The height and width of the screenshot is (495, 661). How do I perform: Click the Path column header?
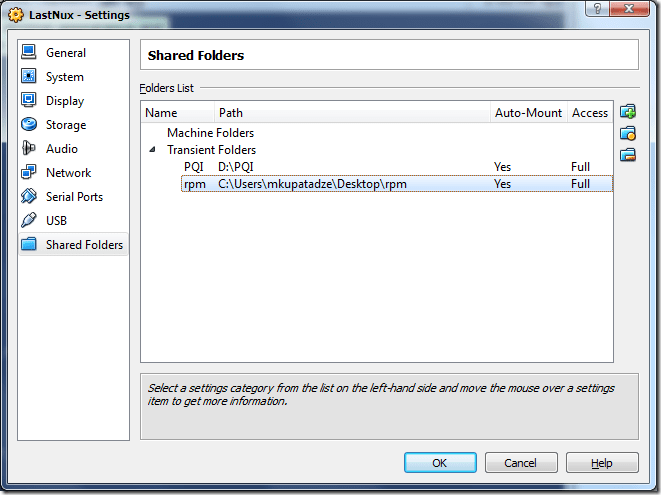coord(350,113)
